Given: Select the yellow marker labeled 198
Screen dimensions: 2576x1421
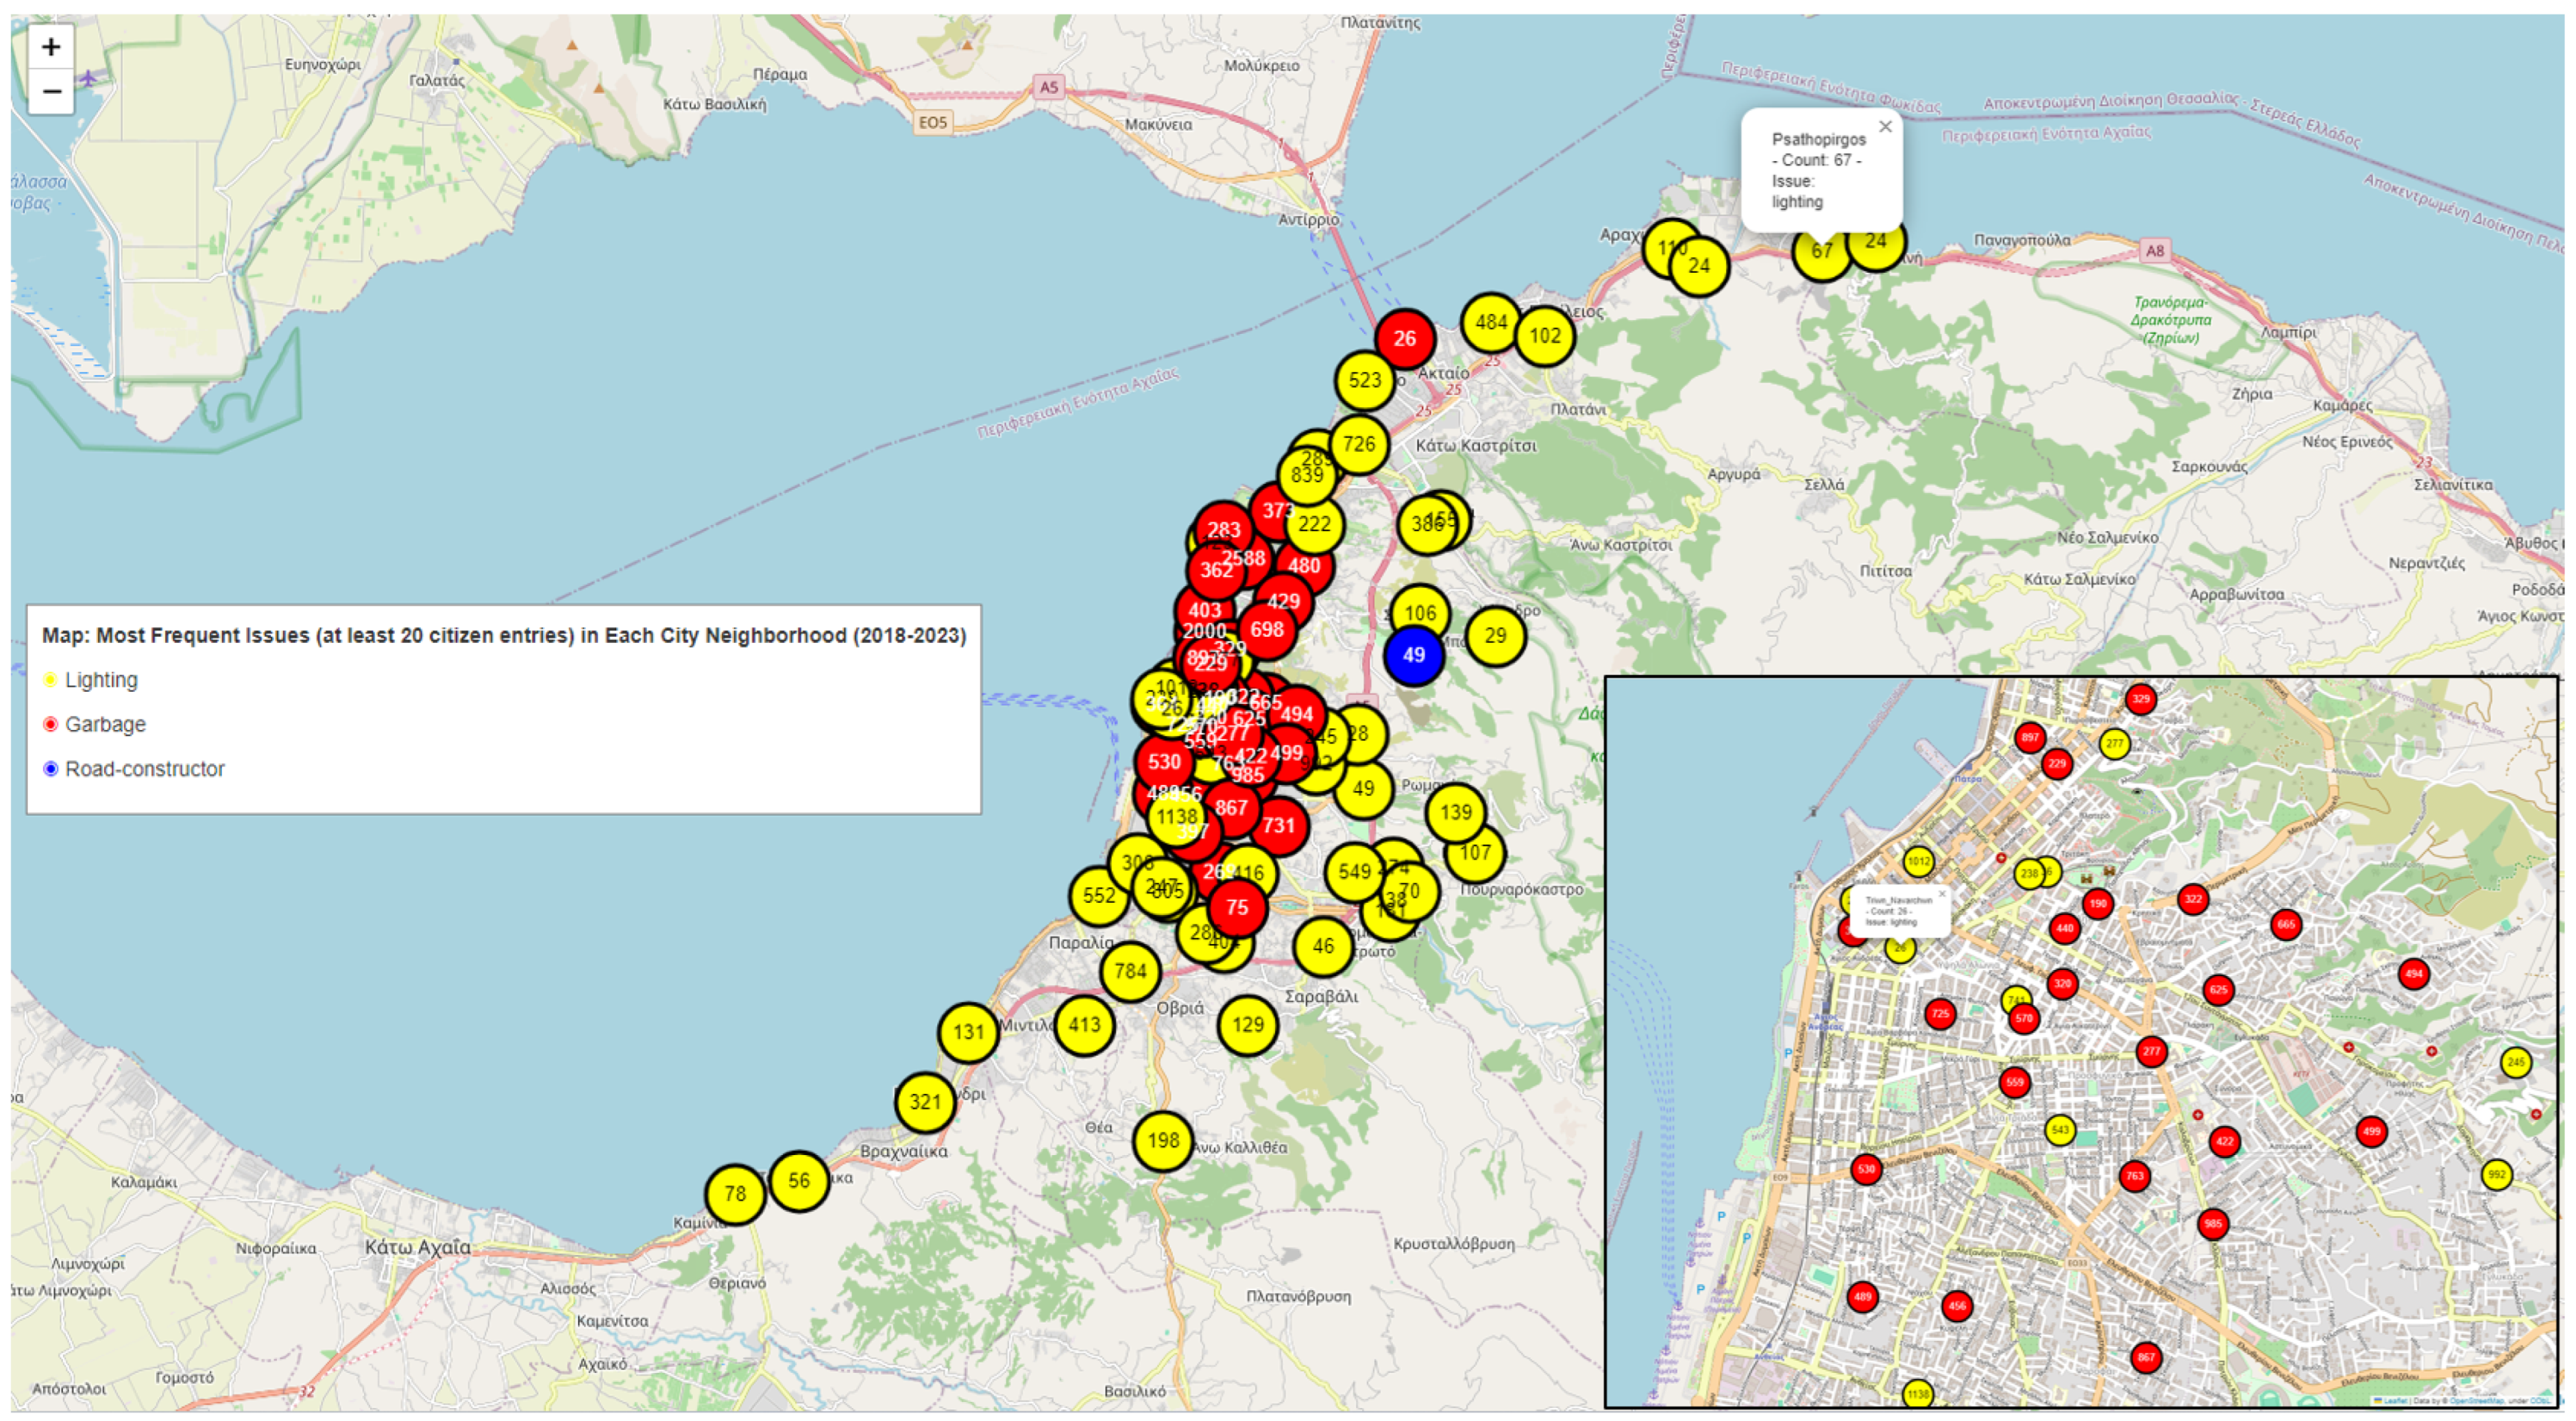Looking at the screenshot, I should 1162,1141.
